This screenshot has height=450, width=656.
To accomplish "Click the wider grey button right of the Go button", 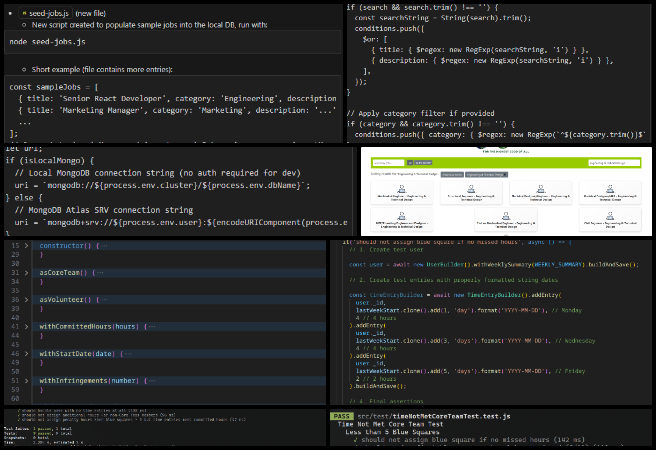I will click(x=423, y=162).
